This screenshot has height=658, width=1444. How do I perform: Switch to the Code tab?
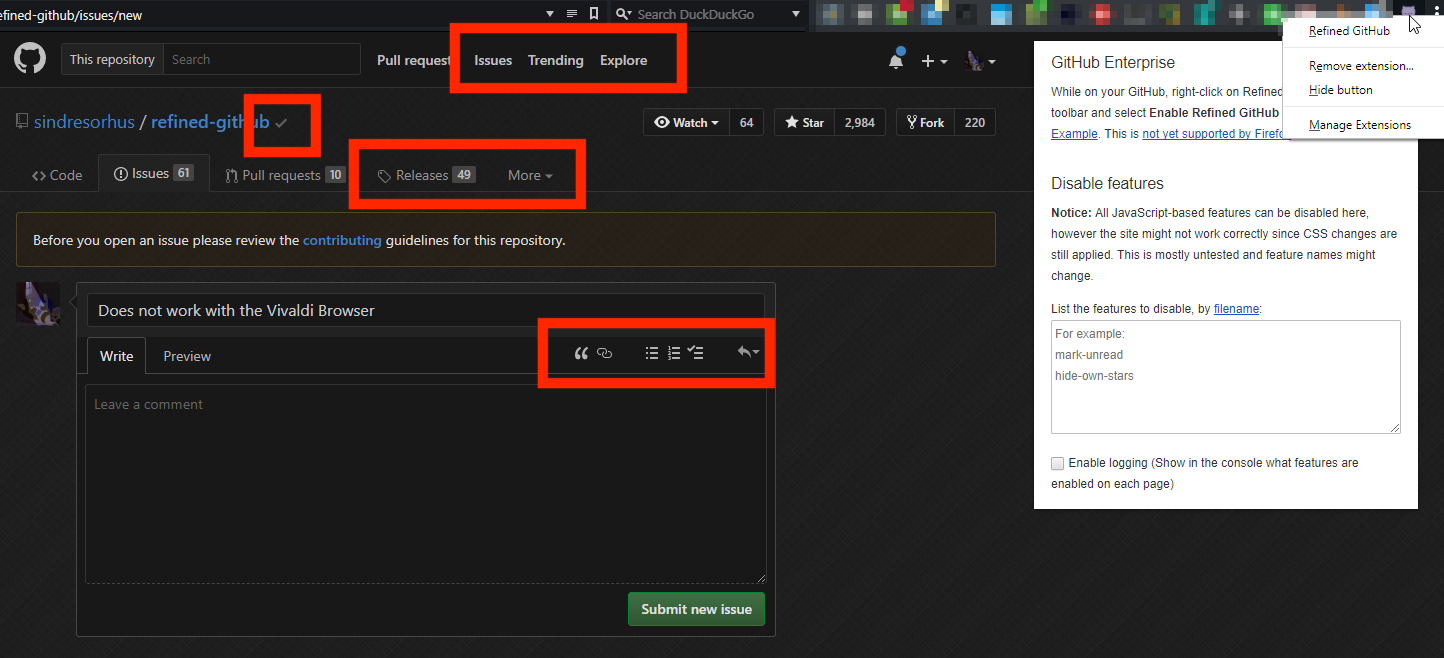pyautogui.click(x=57, y=175)
